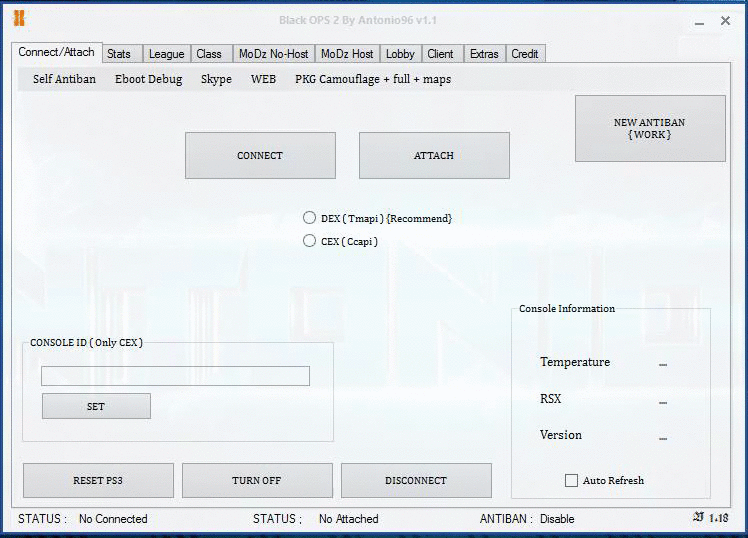
Task: Click the TURN OFF button
Action: click(257, 480)
